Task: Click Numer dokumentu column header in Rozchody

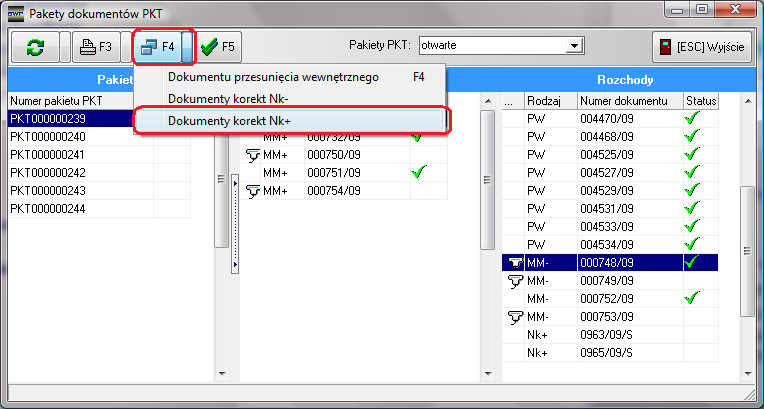Action: tap(628, 101)
